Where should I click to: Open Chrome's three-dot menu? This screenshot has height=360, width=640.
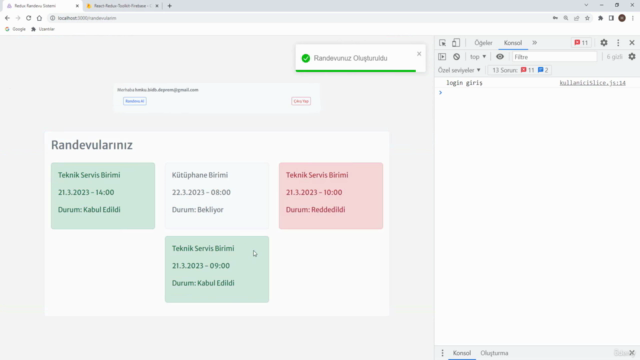(633, 18)
